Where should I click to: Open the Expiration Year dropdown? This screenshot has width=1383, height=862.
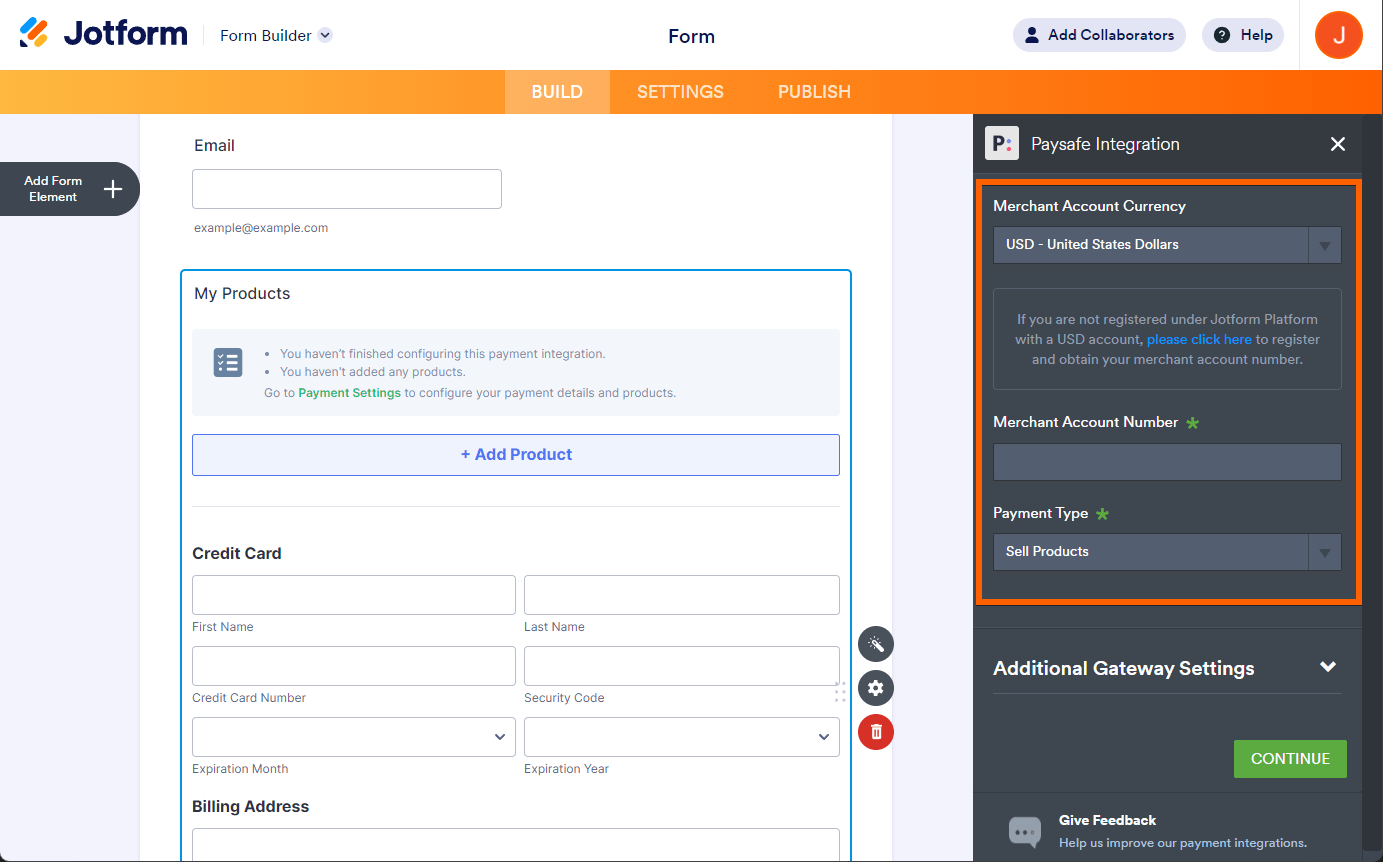(682, 737)
